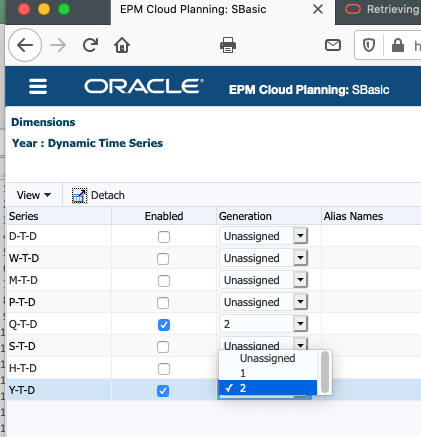Open the browser home icon
The image size is (421, 437).
point(122,45)
